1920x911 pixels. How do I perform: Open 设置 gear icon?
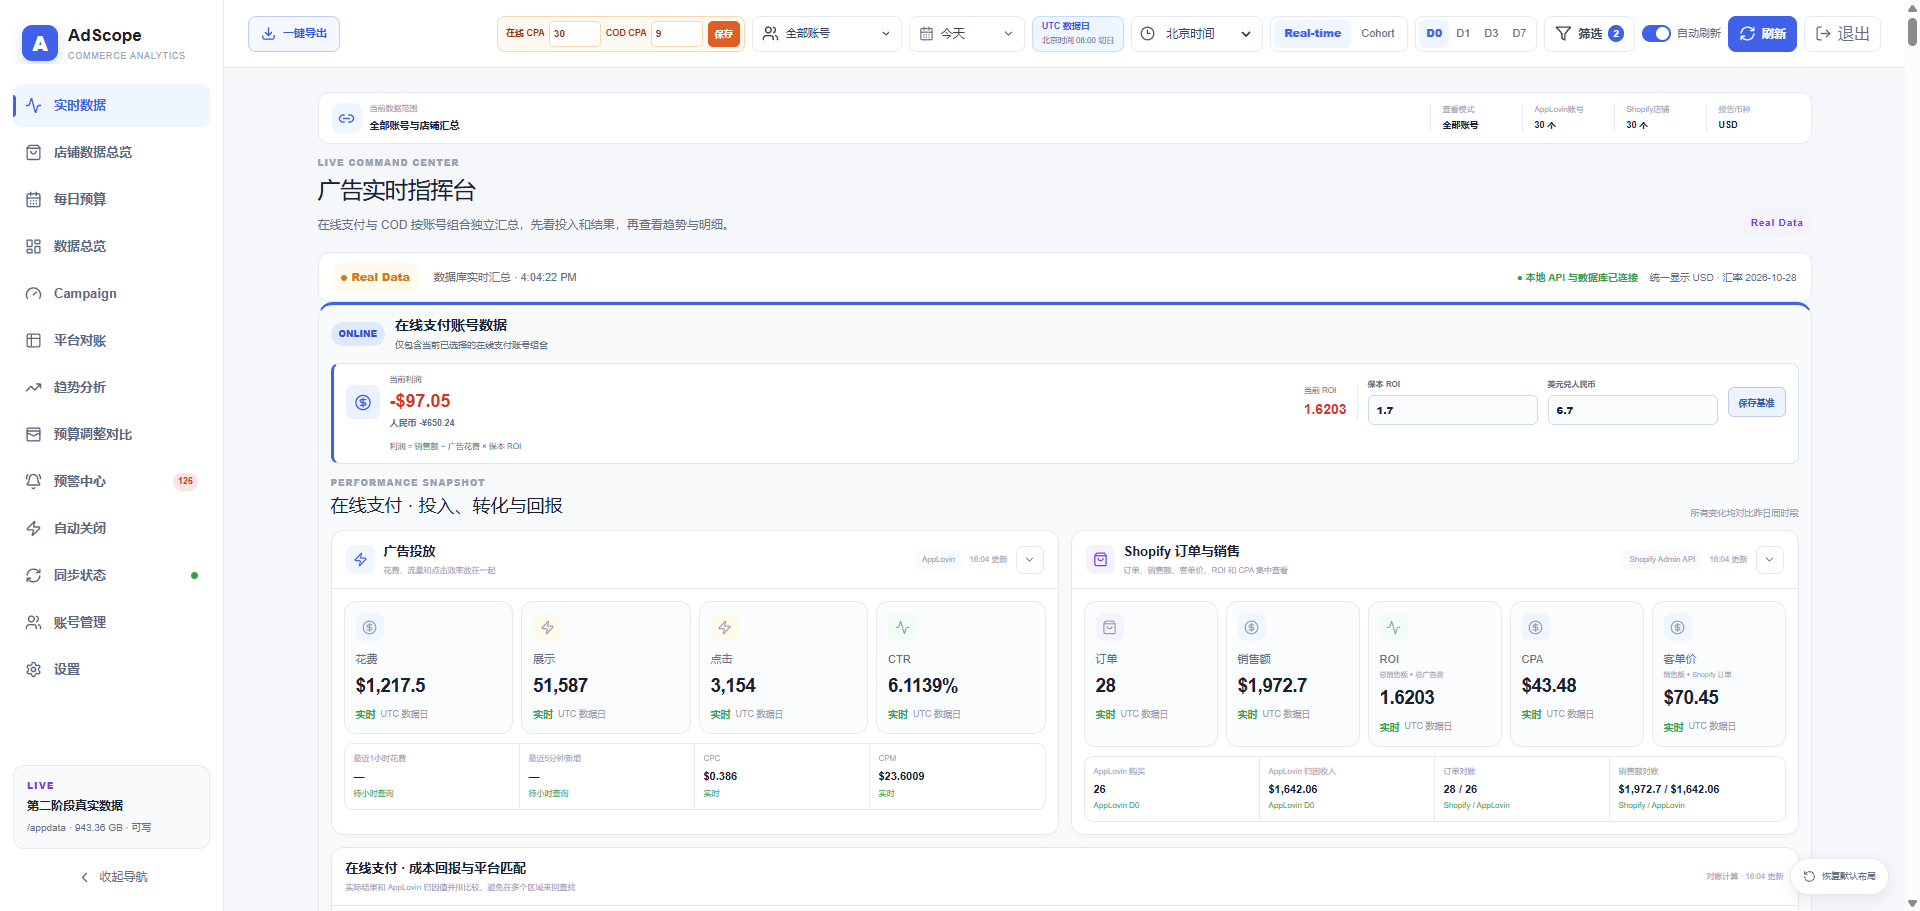[34, 669]
